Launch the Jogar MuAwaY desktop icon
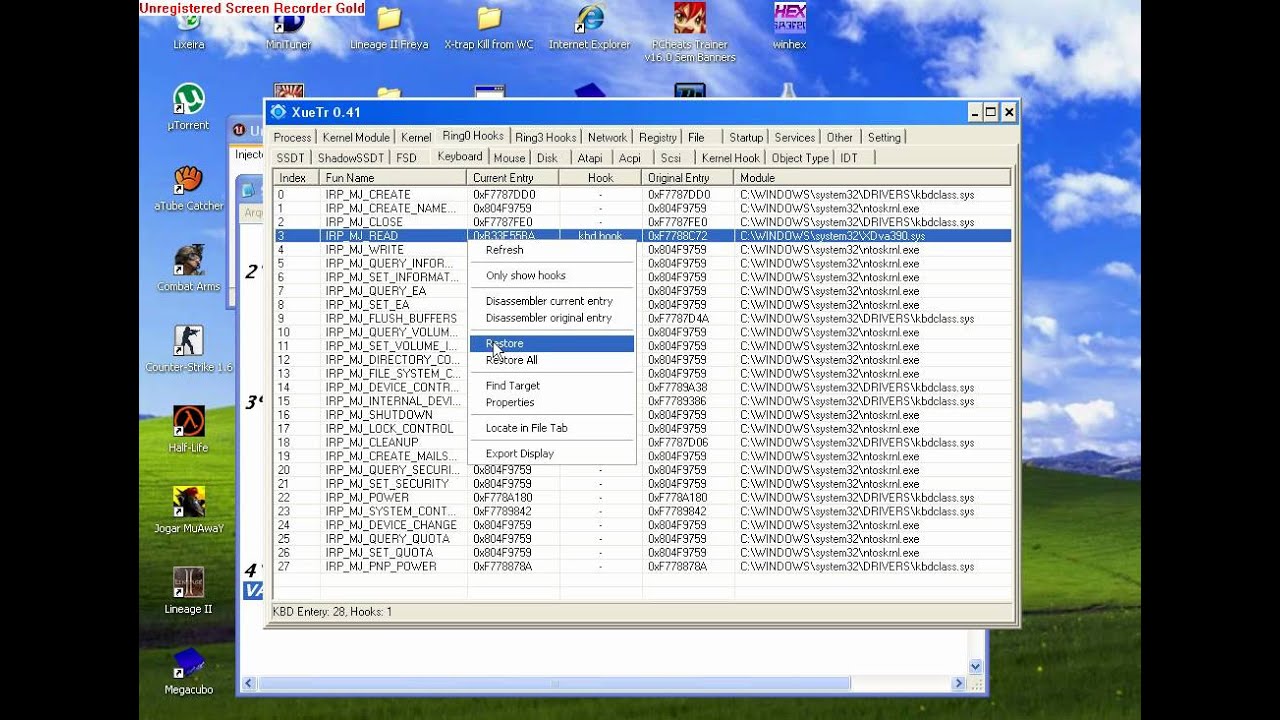The image size is (1280, 720). [188, 510]
